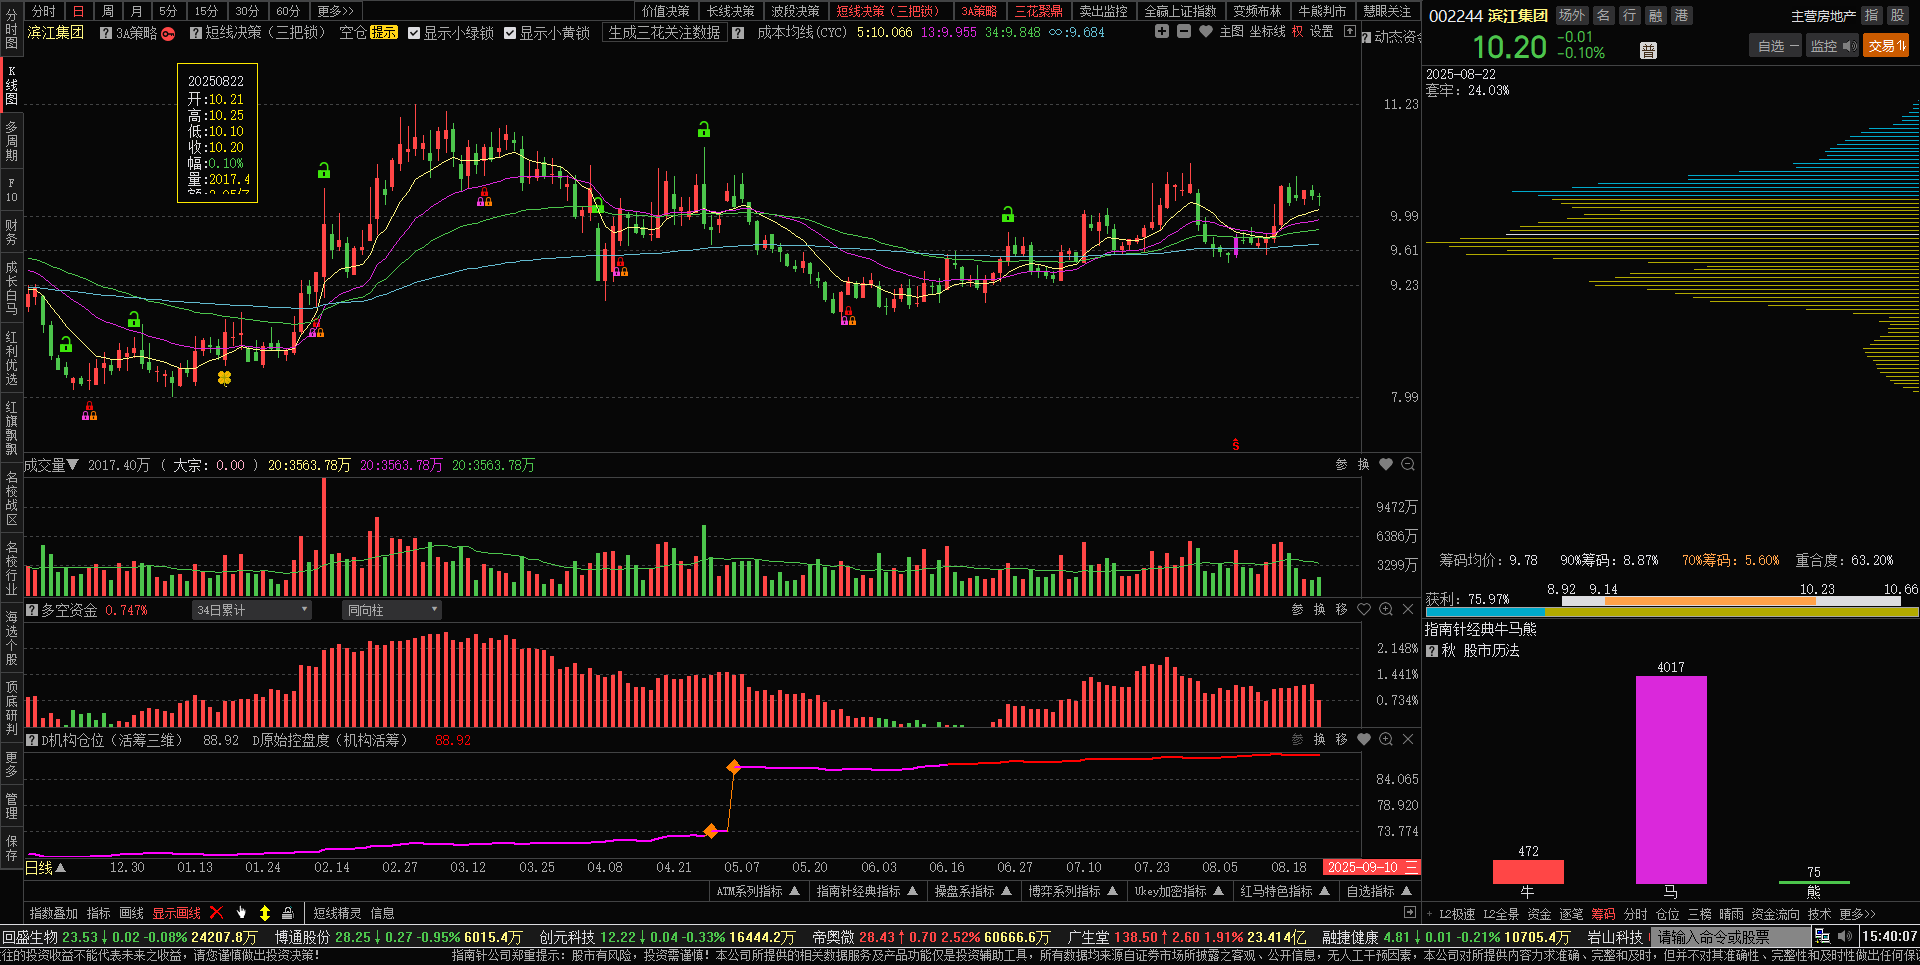1920x965 pixels.
Task: Click the red key icon next to 3A策略
Action: (x=168, y=34)
